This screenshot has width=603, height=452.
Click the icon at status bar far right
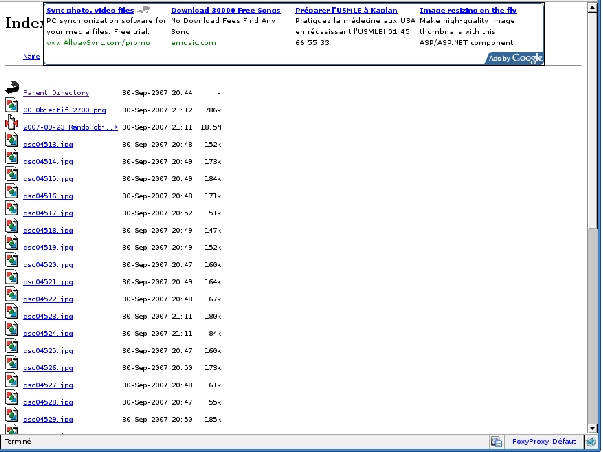point(591,442)
